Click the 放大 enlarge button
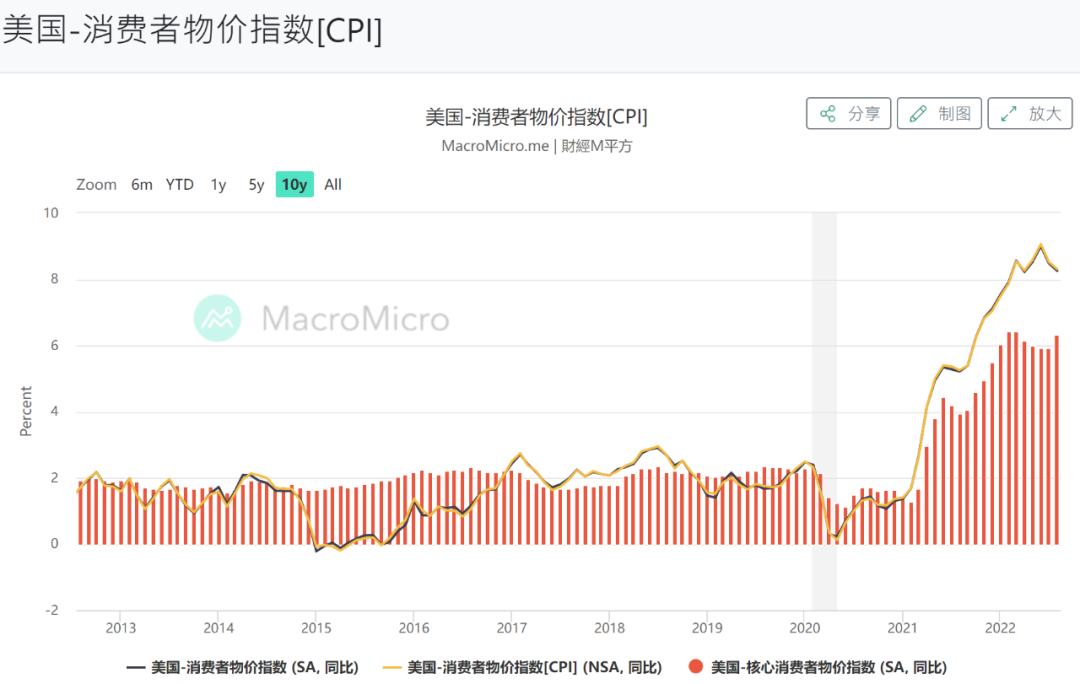This screenshot has height=684, width=1080. [x=1030, y=113]
